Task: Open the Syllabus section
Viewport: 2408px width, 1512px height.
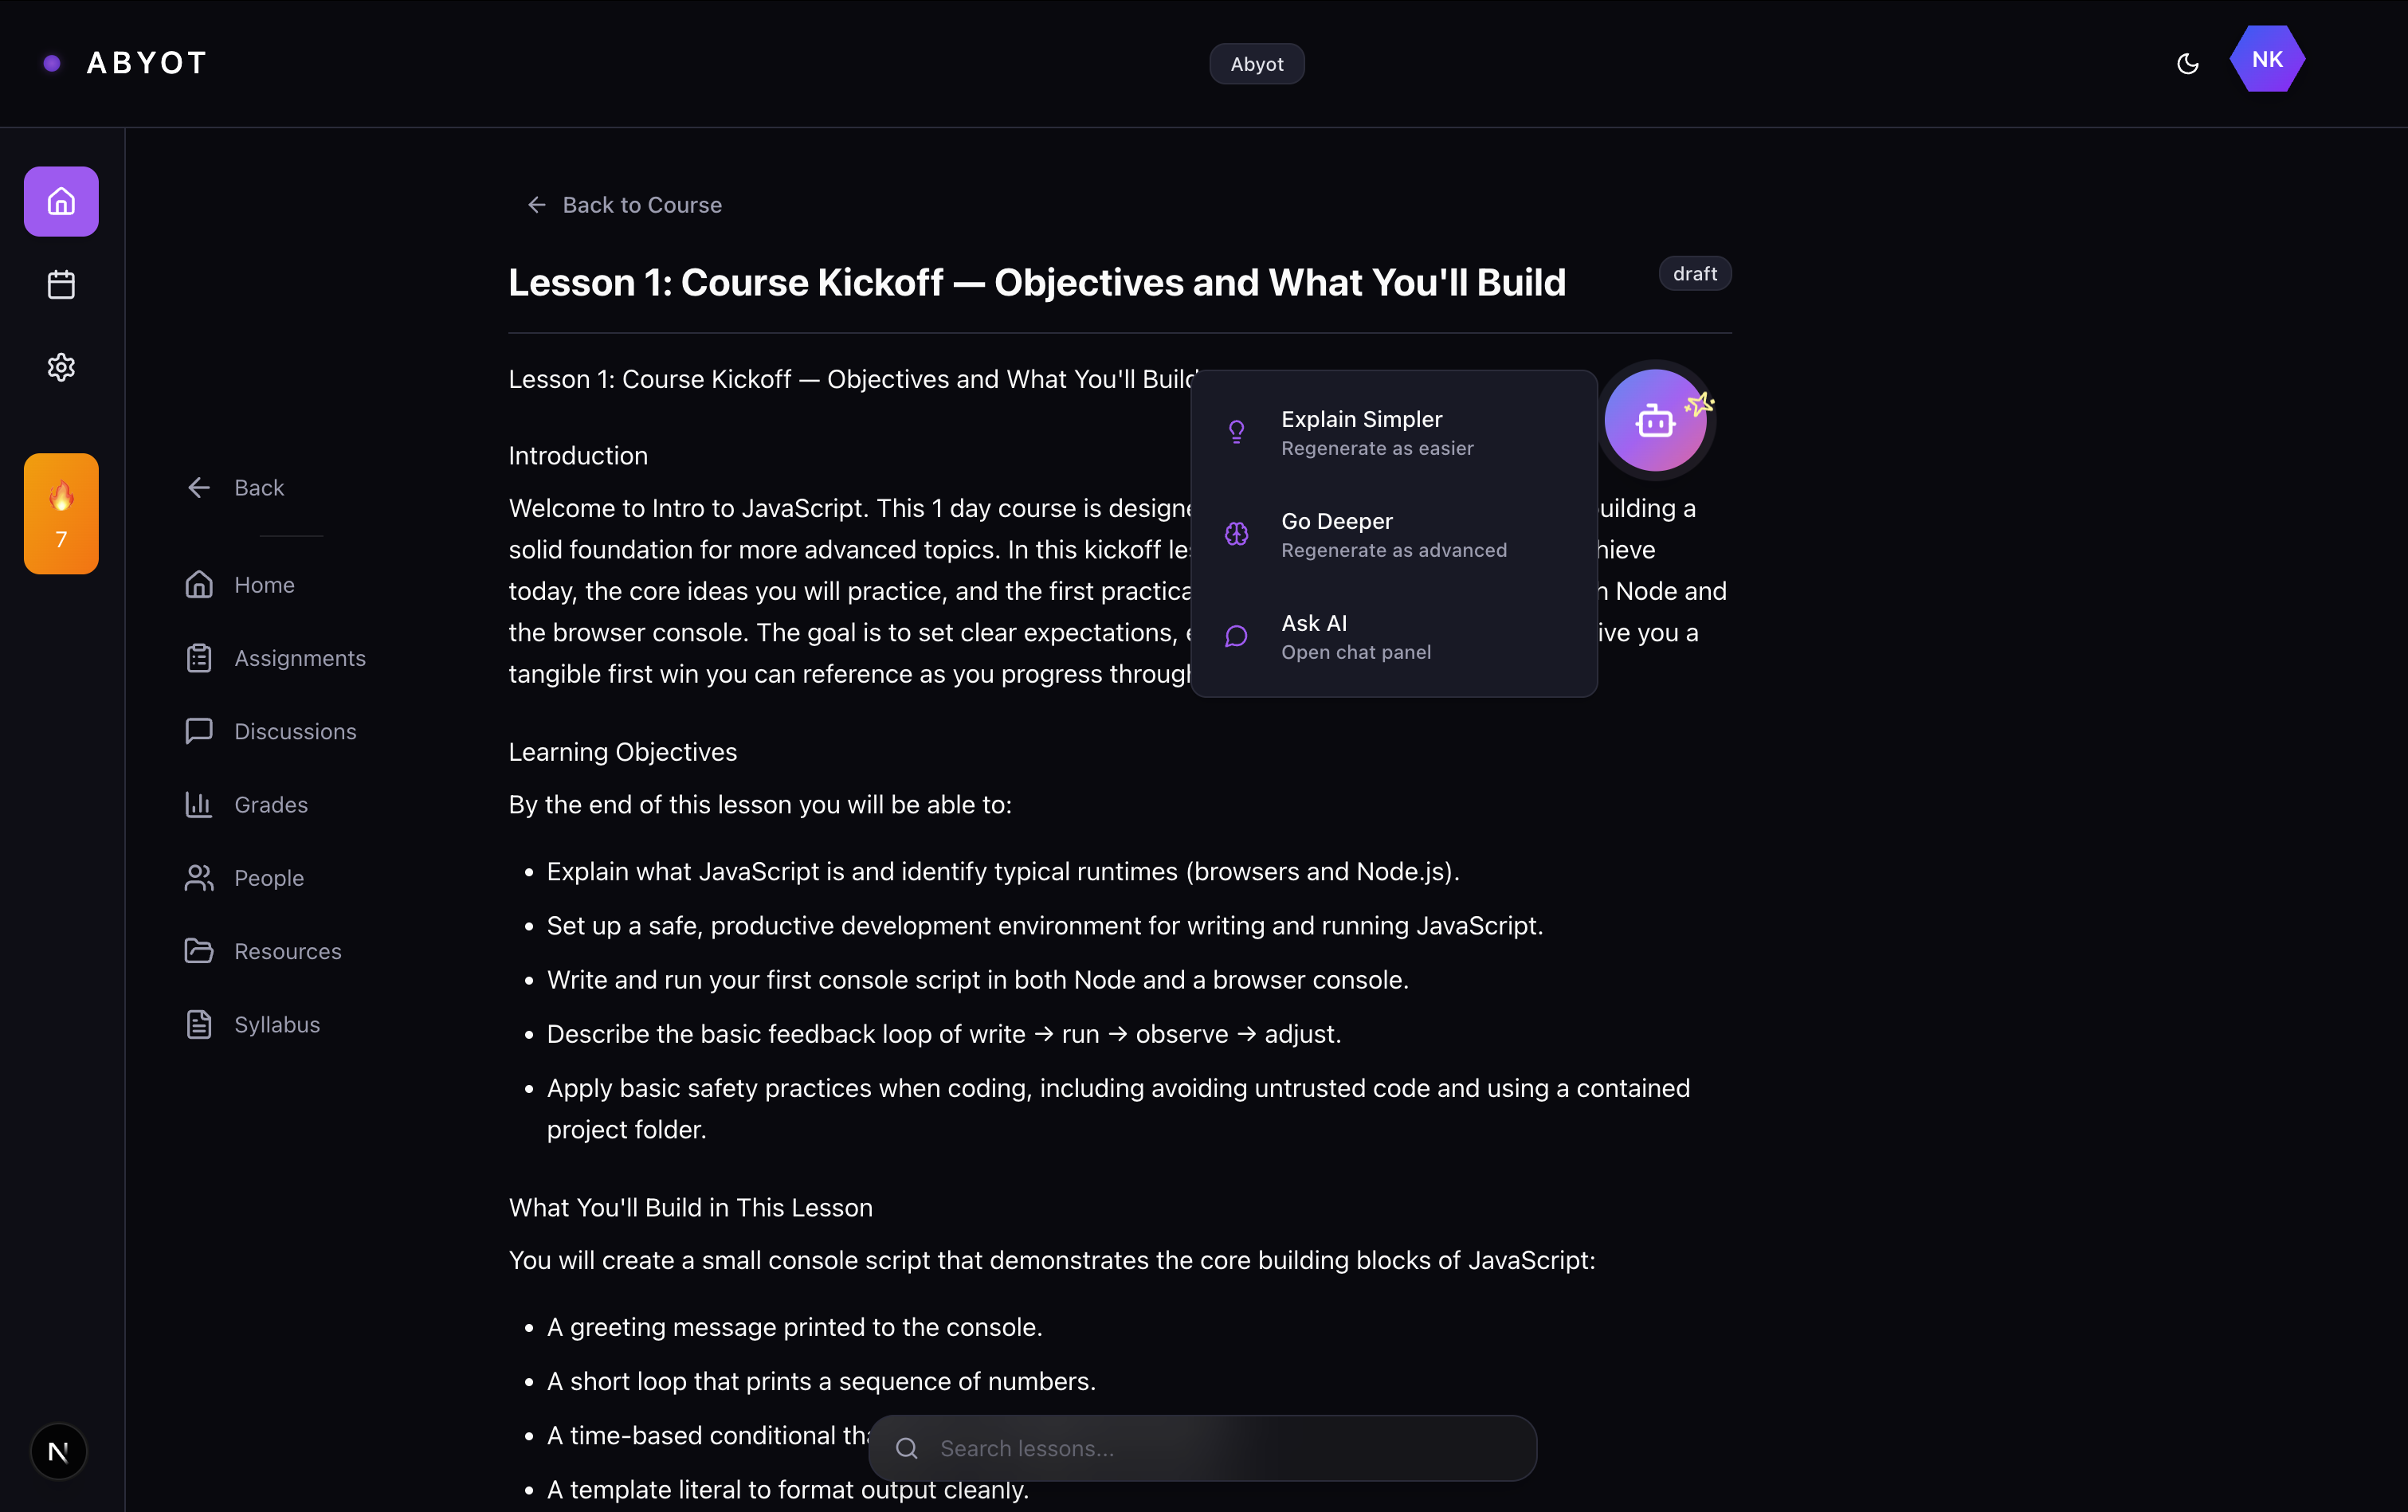Action: (276, 1024)
